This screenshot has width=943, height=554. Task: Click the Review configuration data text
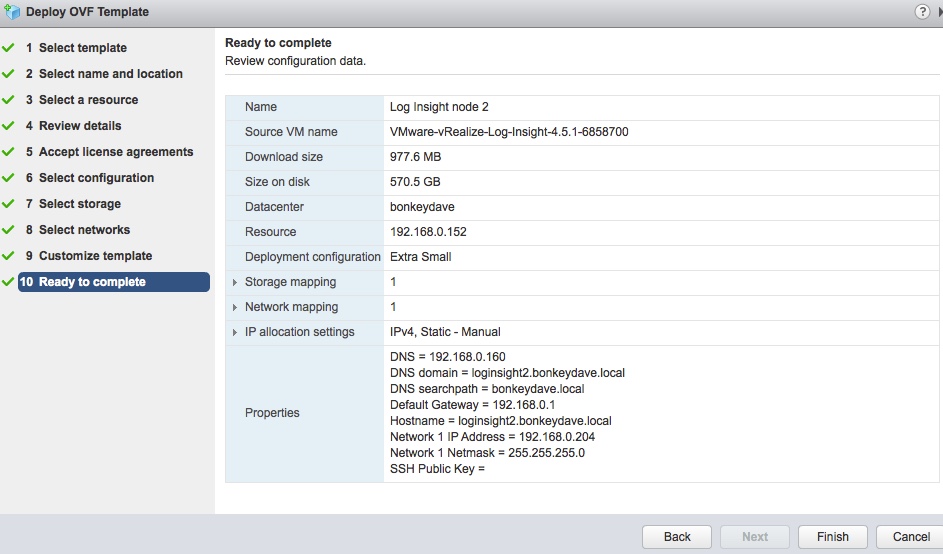coord(295,61)
